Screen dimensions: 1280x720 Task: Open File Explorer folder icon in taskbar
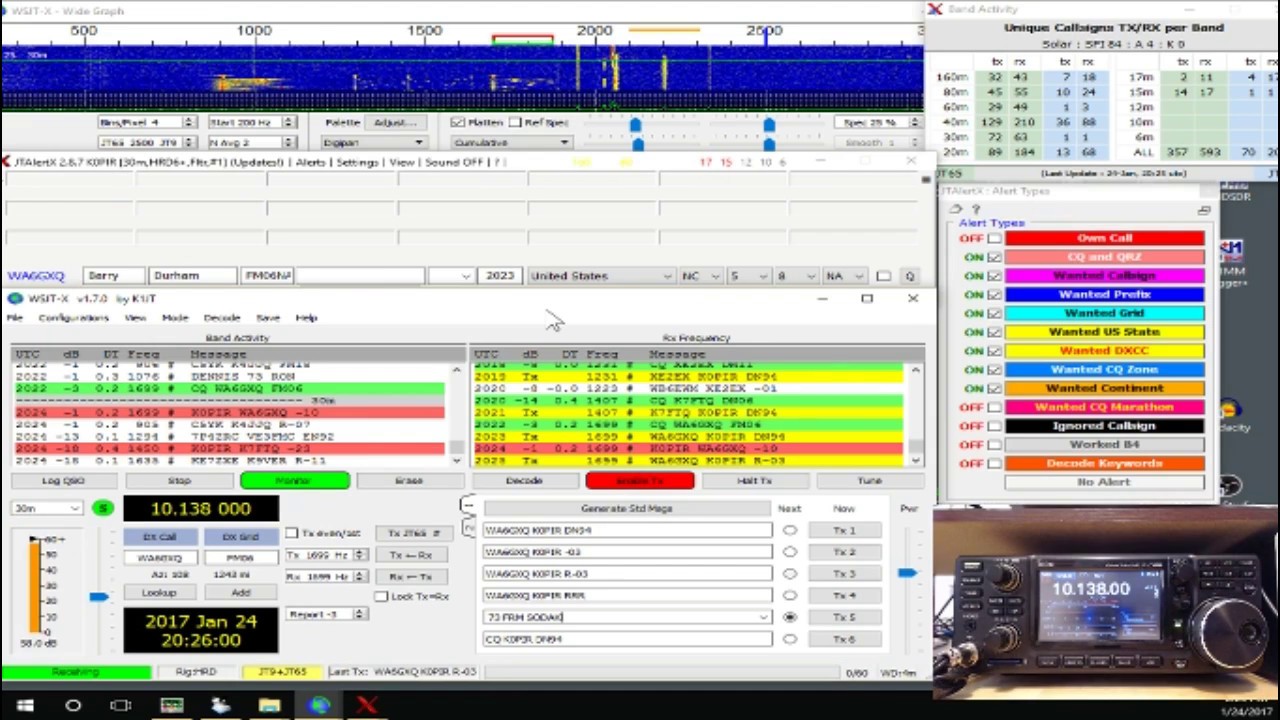(x=269, y=705)
